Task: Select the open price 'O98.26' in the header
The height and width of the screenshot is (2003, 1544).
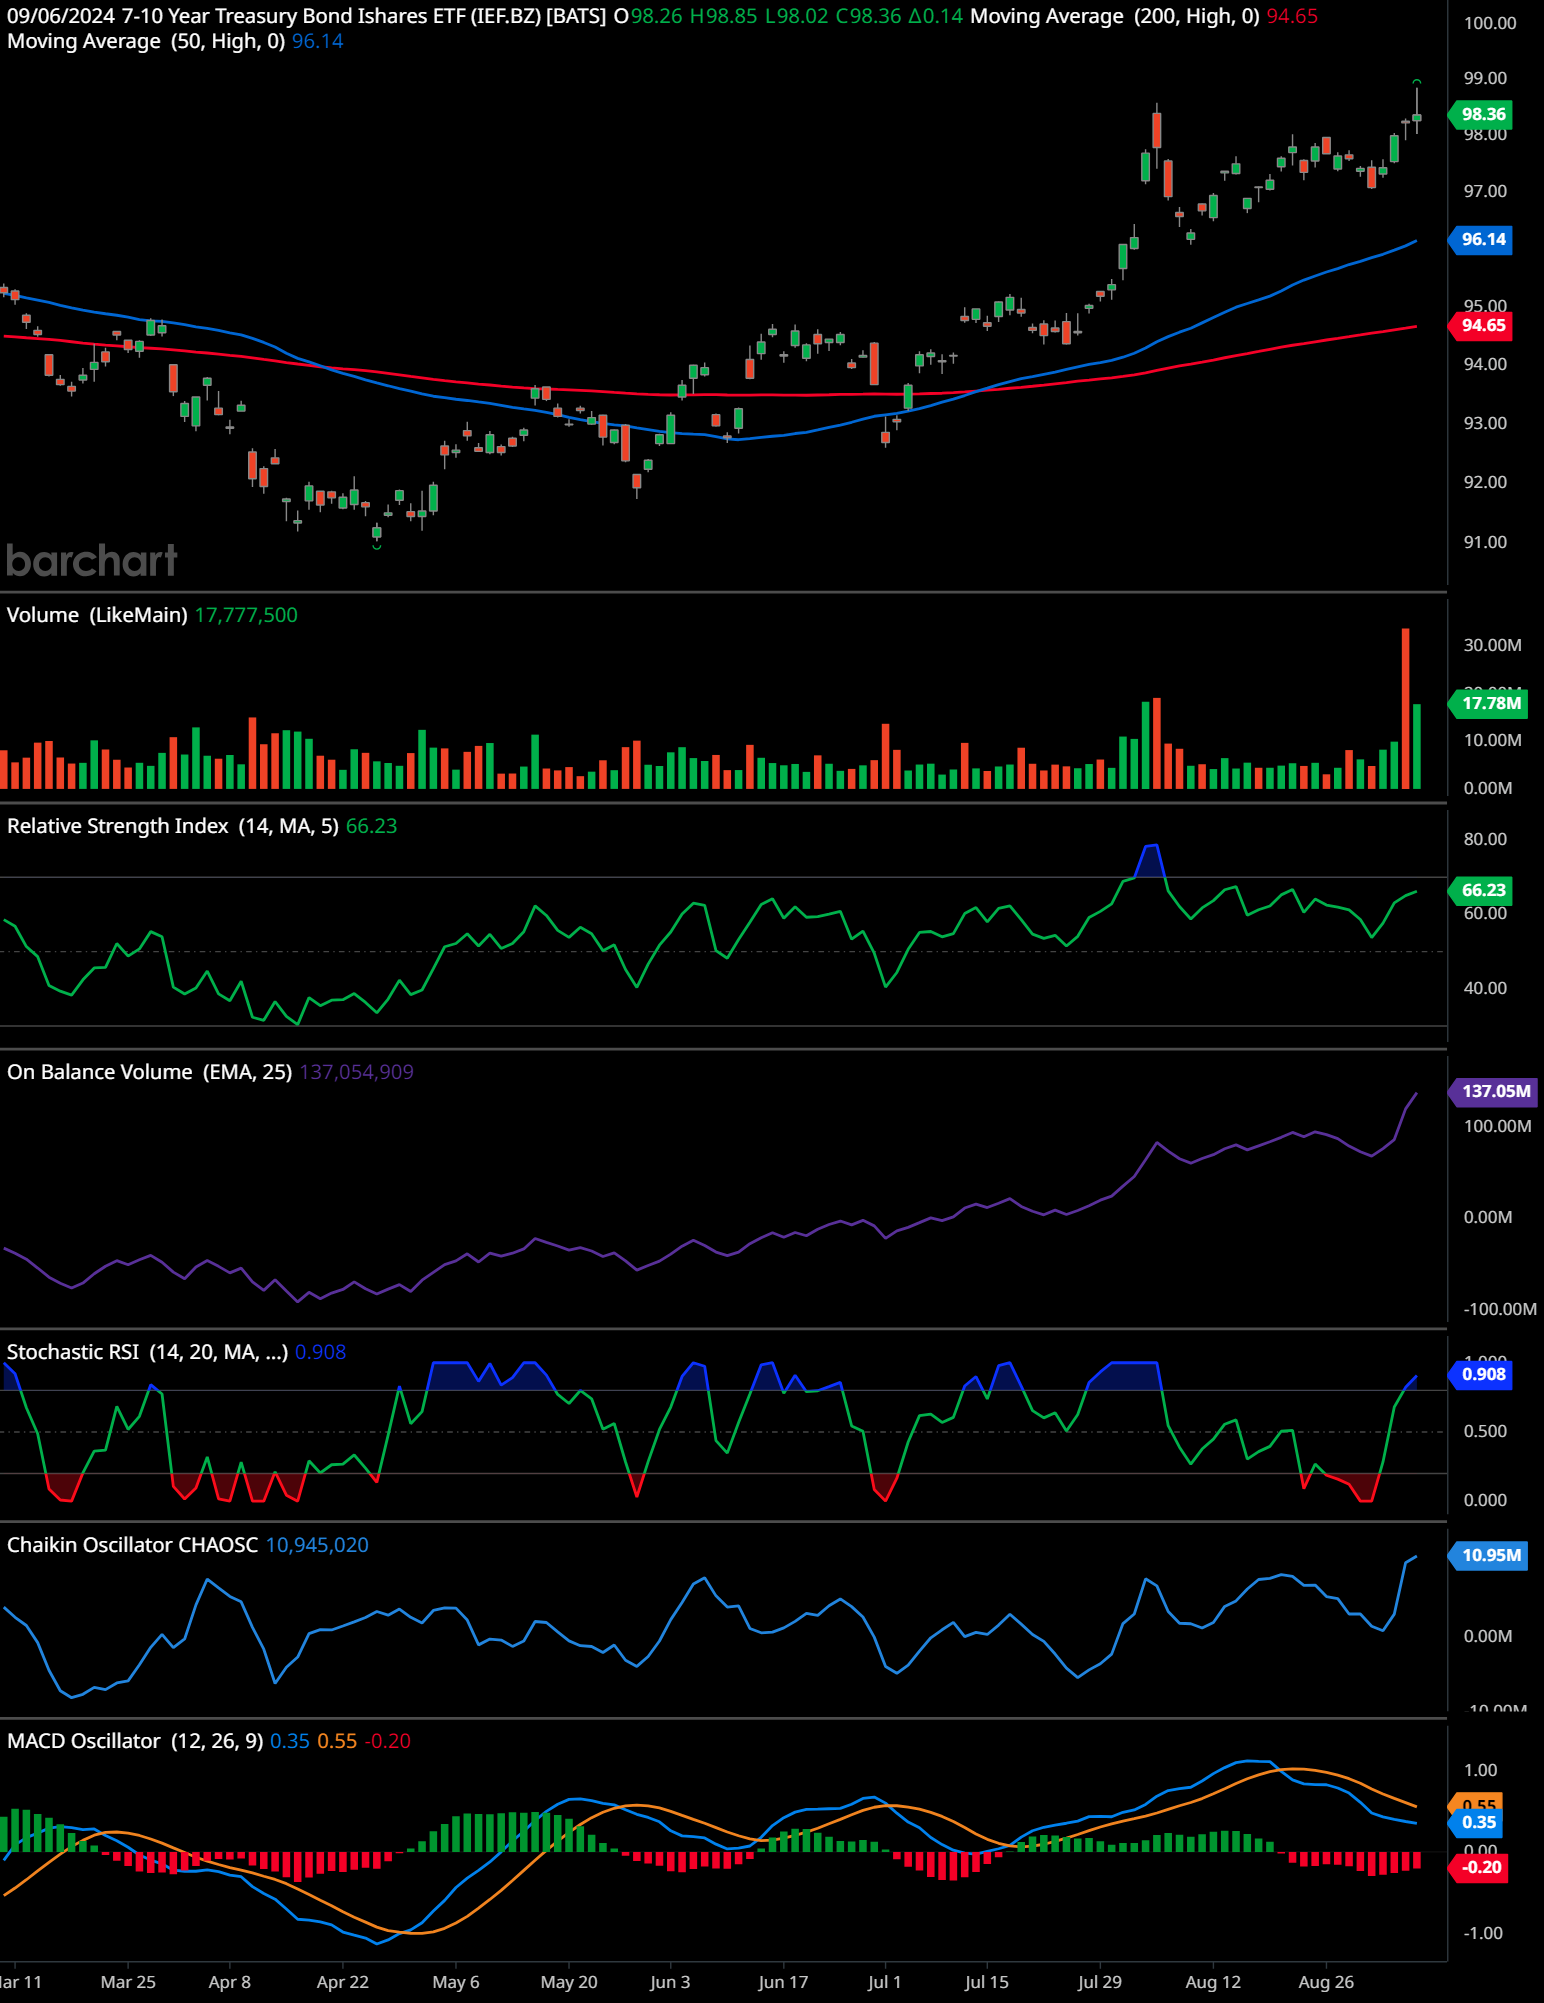Action: pyautogui.click(x=647, y=17)
